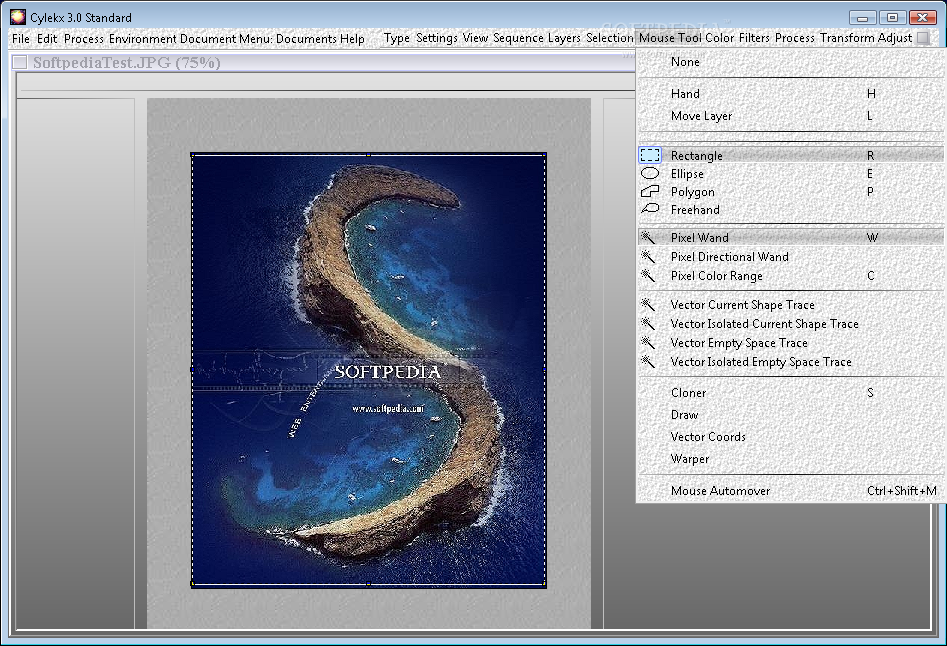Click the Polygon selection tool icon

pyautogui.click(x=650, y=191)
